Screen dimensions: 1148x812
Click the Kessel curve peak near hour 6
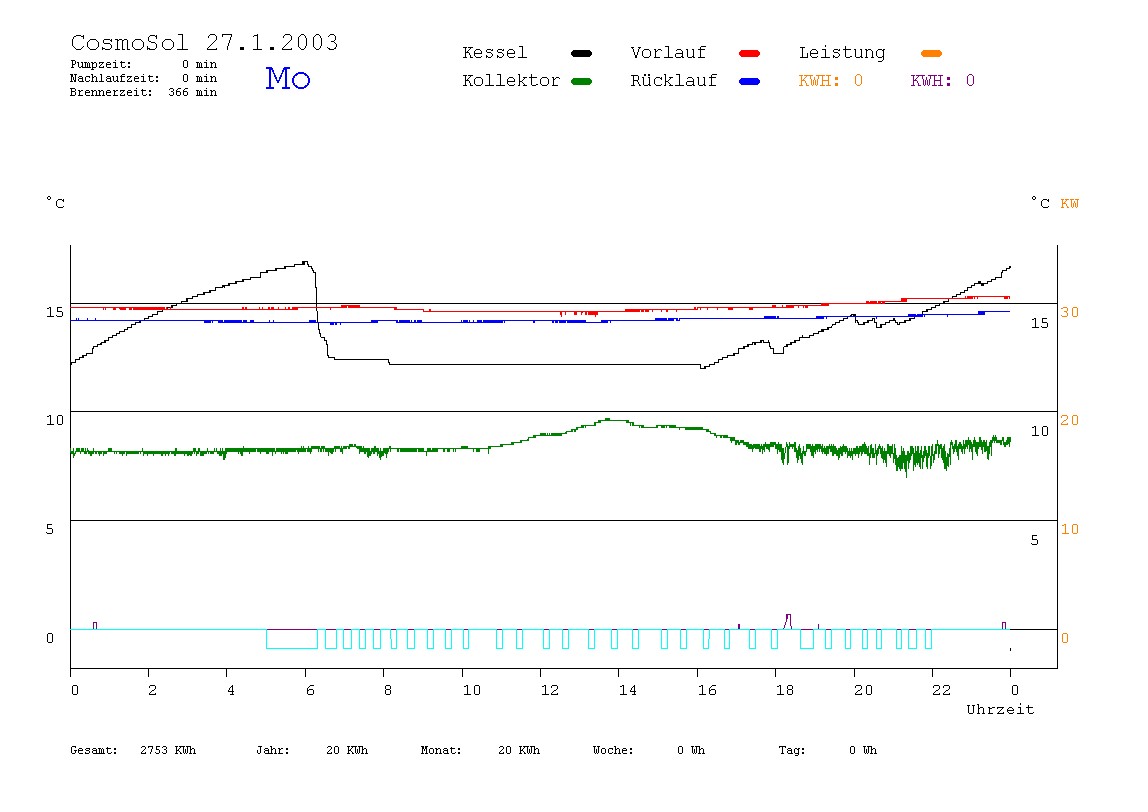pos(305,262)
